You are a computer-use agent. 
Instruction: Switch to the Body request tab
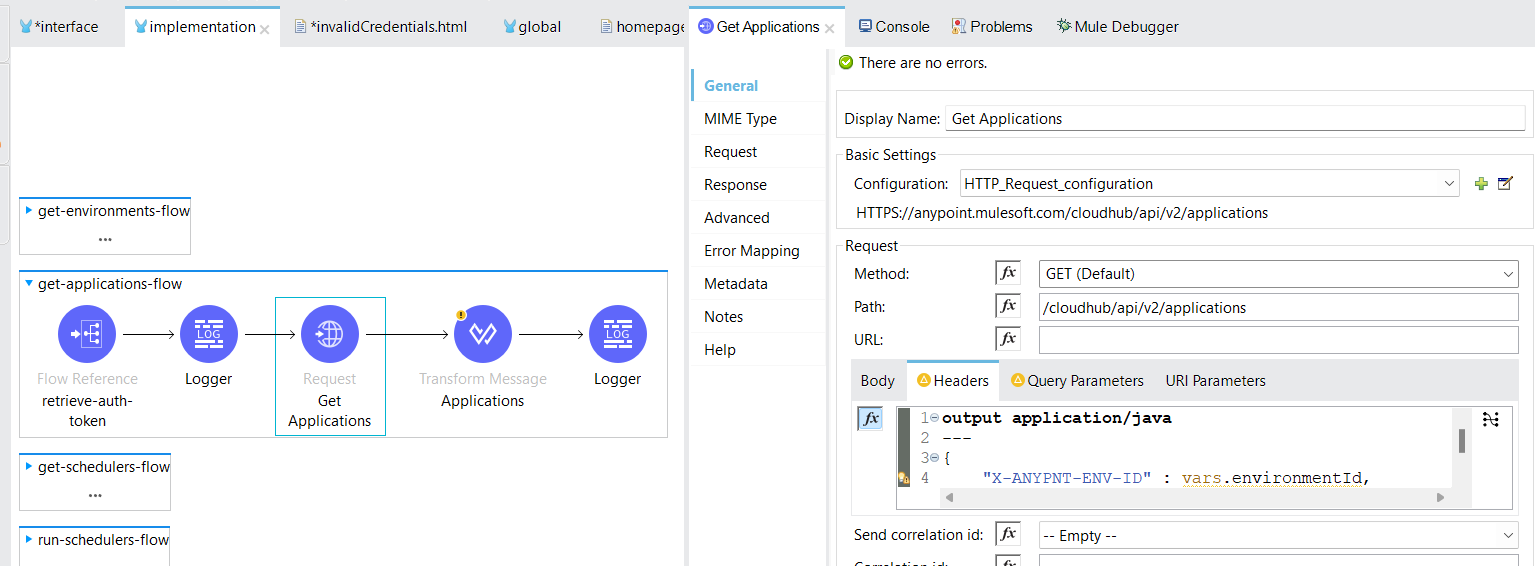[x=878, y=381]
